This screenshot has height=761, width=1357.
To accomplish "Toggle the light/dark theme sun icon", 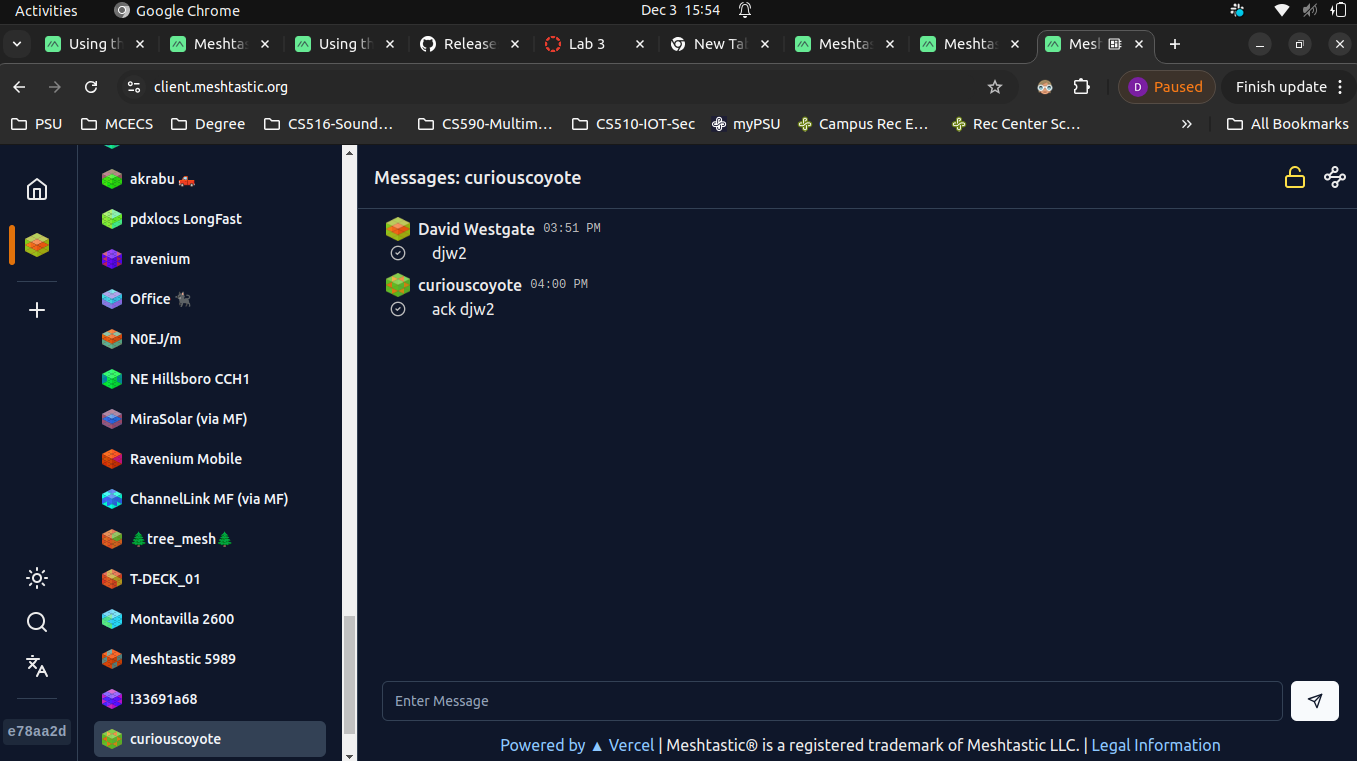I will click(37, 578).
